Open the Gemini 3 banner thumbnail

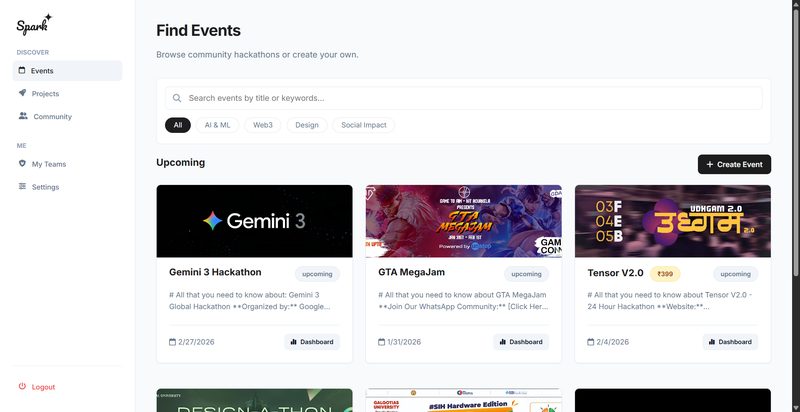[x=254, y=221]
